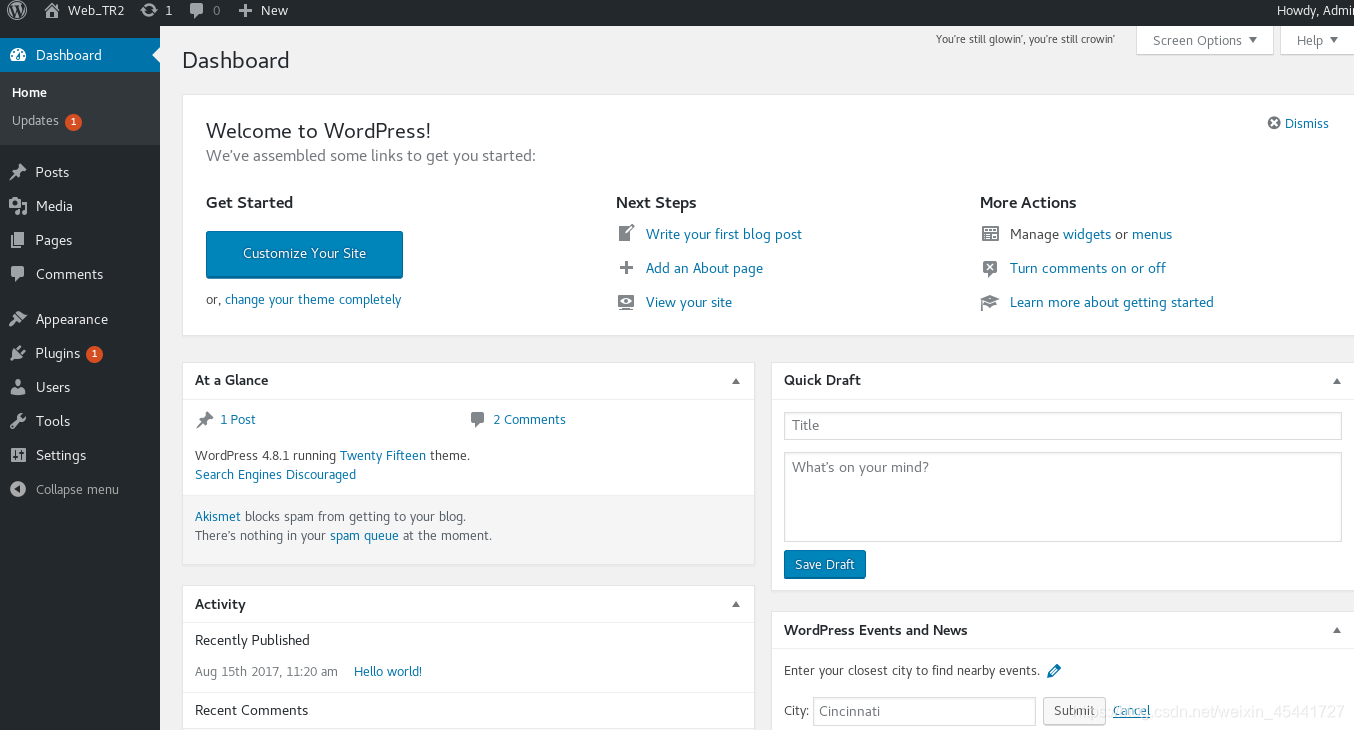The width and height of the screenshot is (1354, 730).
Task: Open Media library in sidebar
Action: pos(54,206)
